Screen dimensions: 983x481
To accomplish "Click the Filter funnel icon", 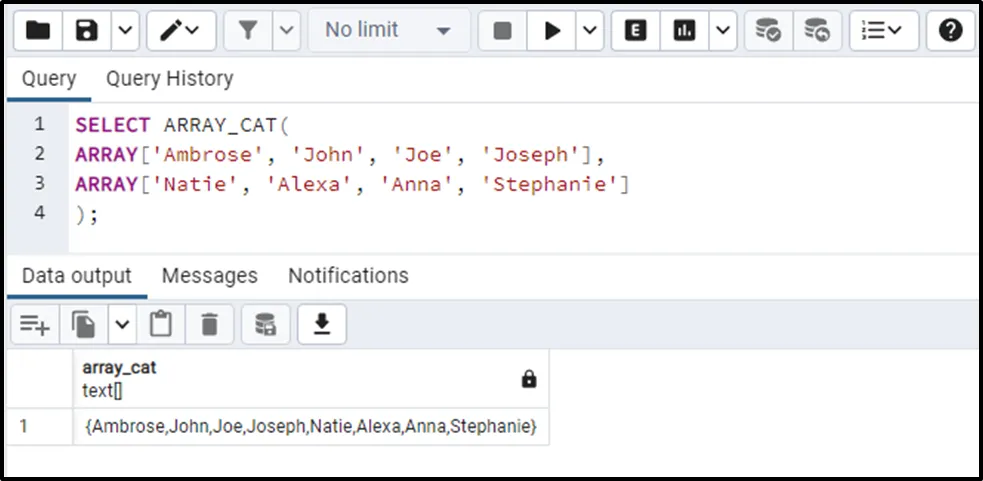I will click(x=247, y=31).
